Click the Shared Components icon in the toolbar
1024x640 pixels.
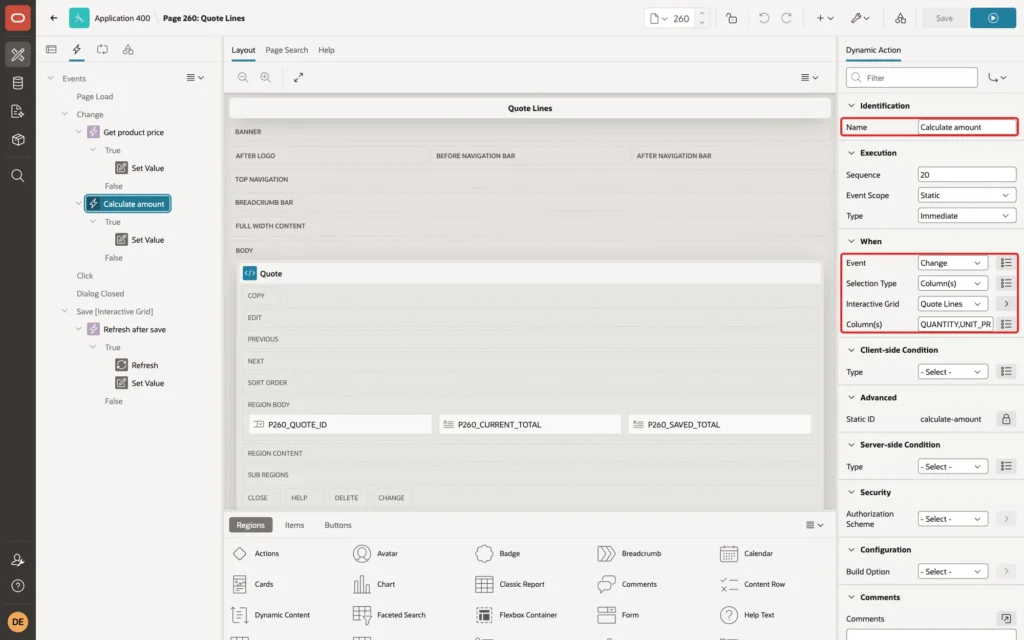pyautogui.click(x=900, y=18)
